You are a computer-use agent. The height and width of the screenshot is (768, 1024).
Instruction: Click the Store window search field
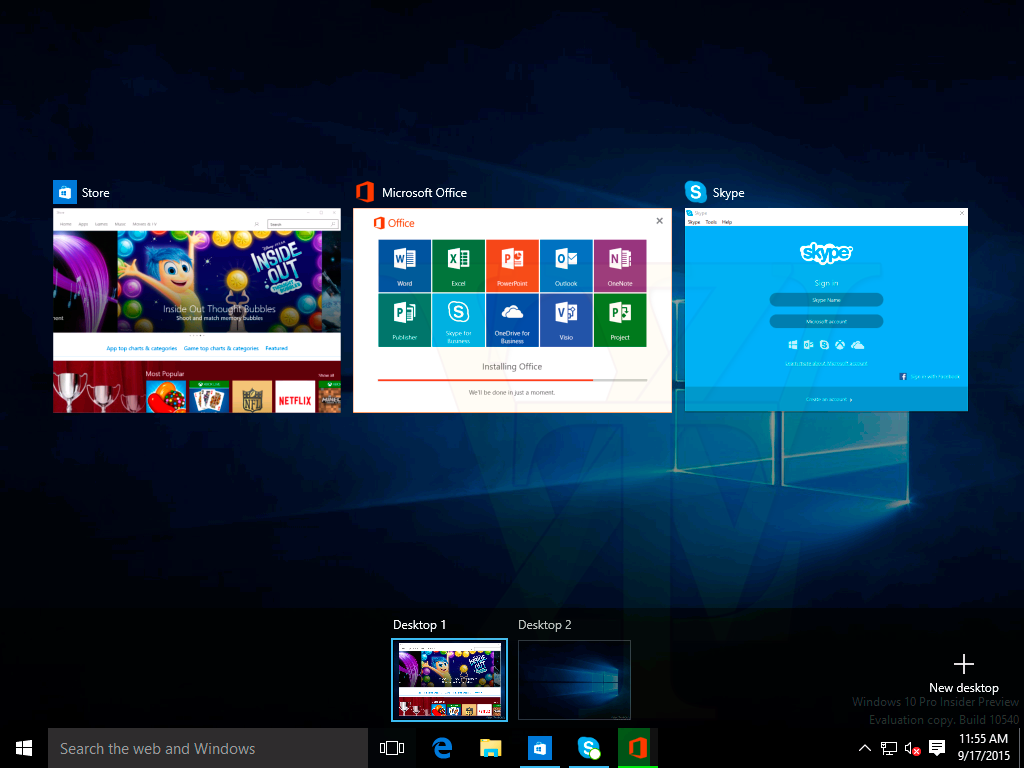tap(304, 224)
